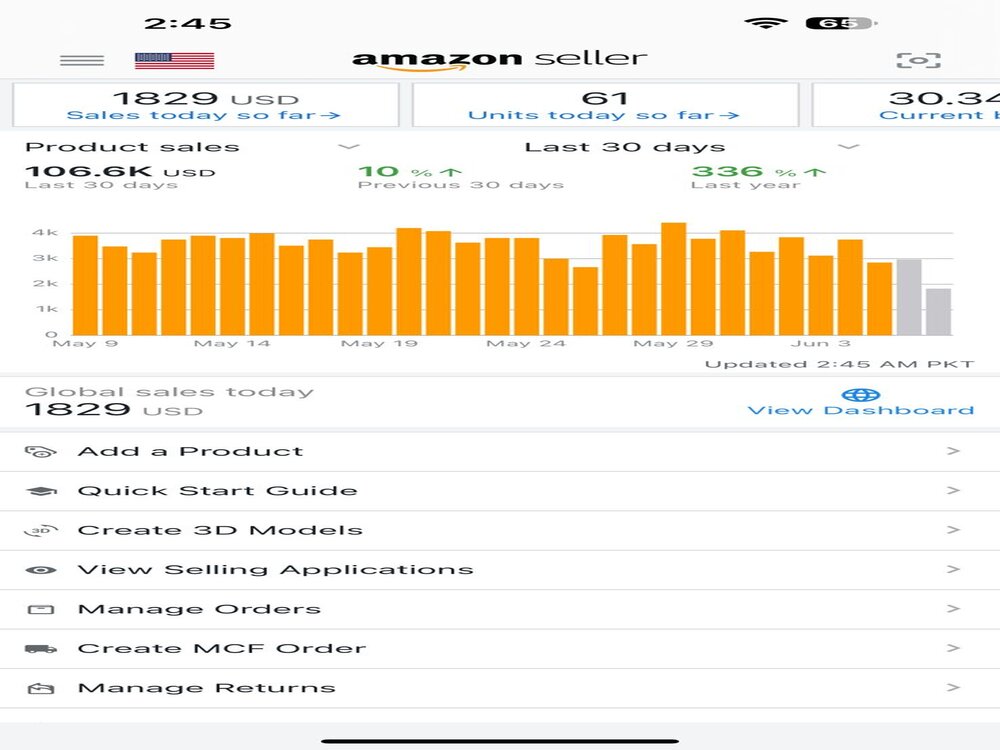Open View Selling Applications
The image size is (1000, 750).
(500, 570)
